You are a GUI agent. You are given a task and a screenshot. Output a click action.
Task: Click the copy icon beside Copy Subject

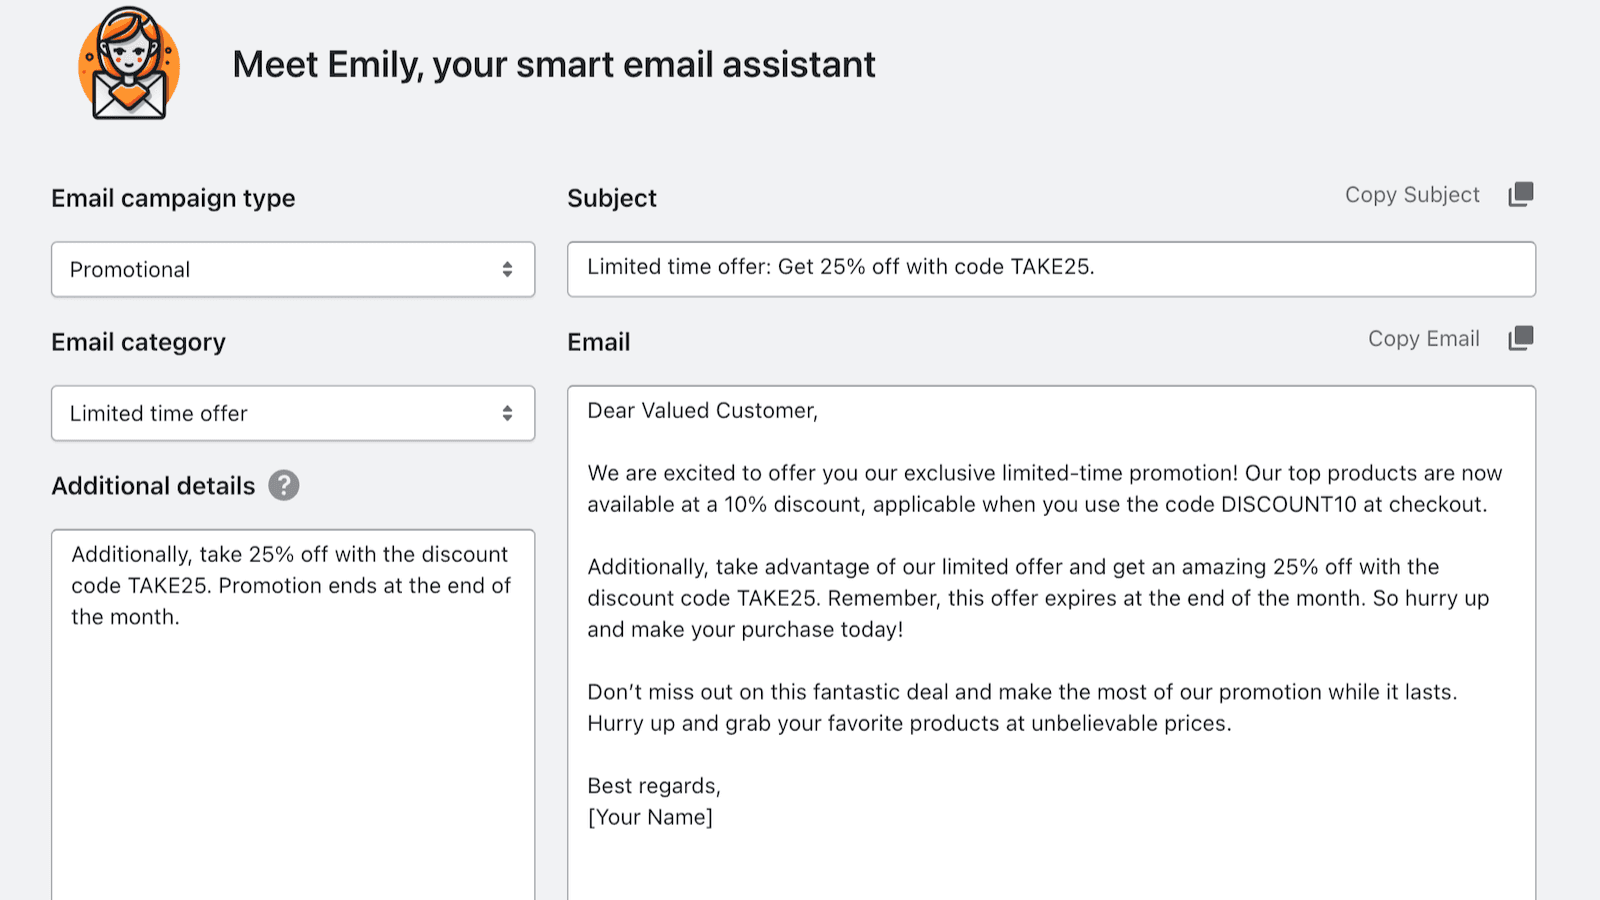point(1520,193)
